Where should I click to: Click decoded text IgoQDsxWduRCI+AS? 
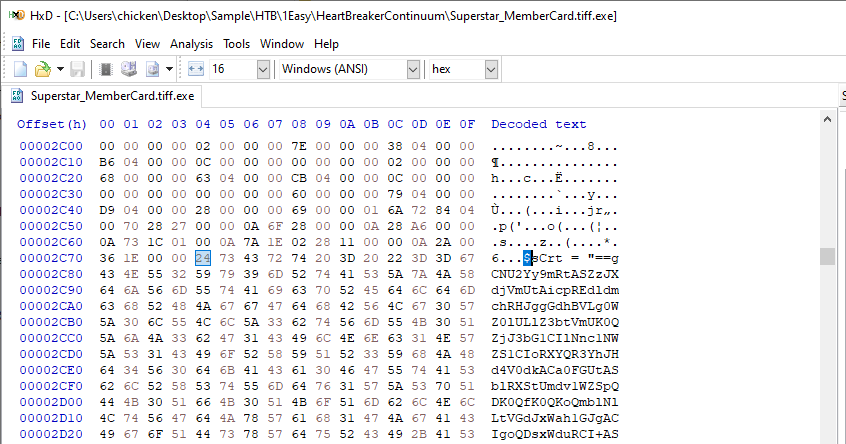click(555, 434)
